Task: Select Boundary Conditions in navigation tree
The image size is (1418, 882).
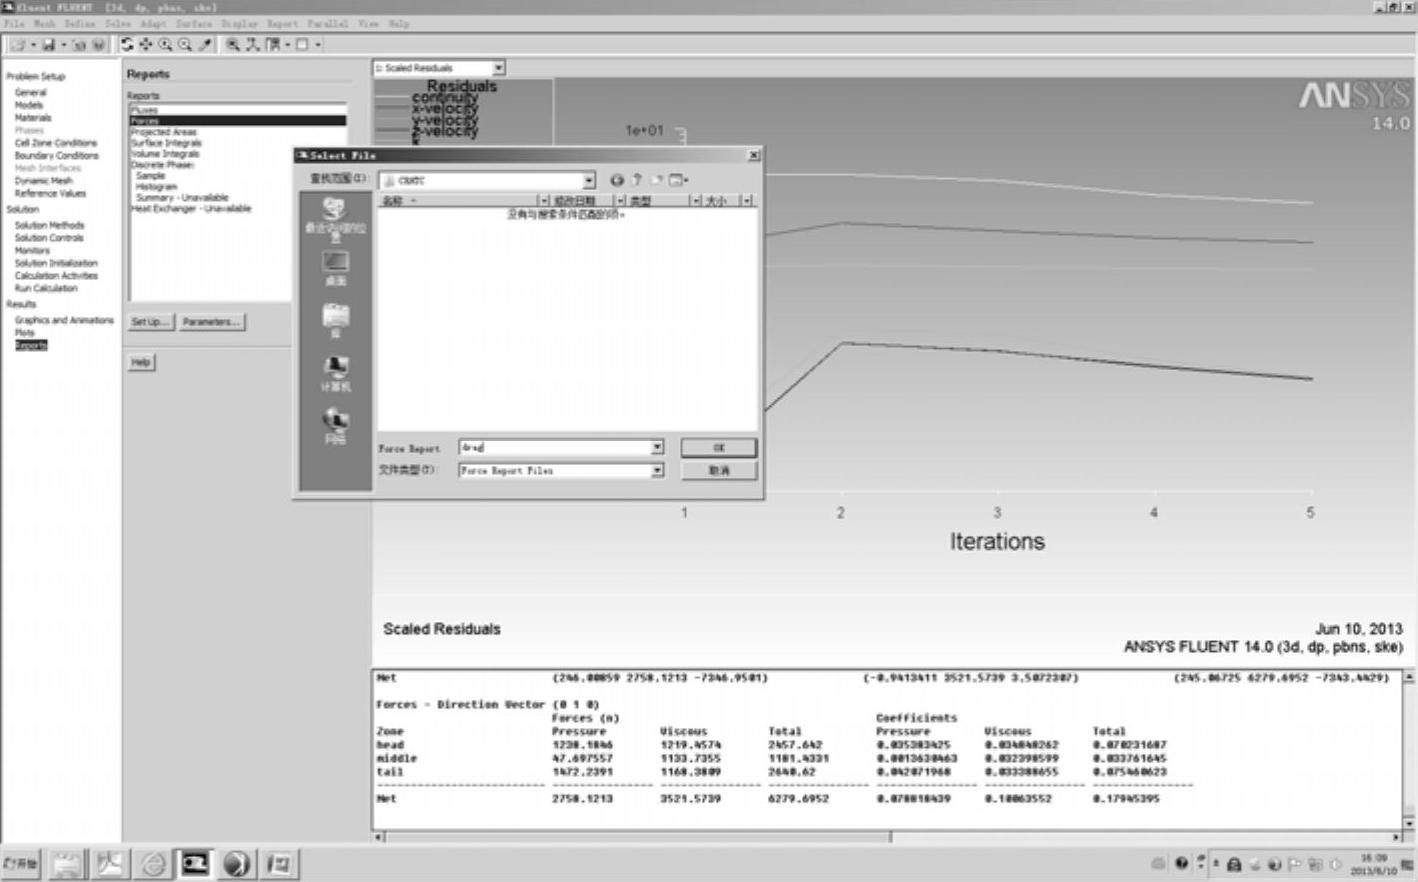Action: tap(56, 156)
